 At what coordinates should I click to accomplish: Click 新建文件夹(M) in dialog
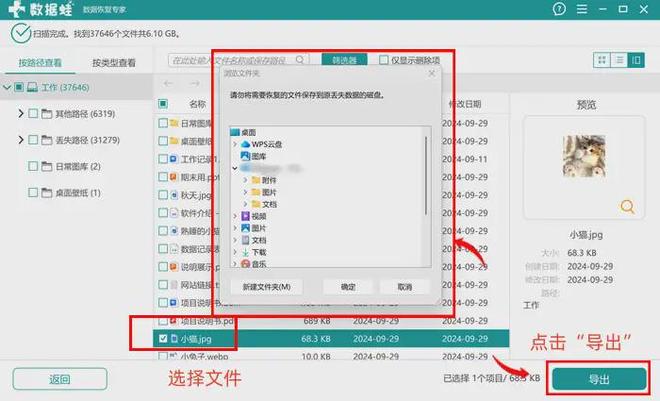[266, 287]
